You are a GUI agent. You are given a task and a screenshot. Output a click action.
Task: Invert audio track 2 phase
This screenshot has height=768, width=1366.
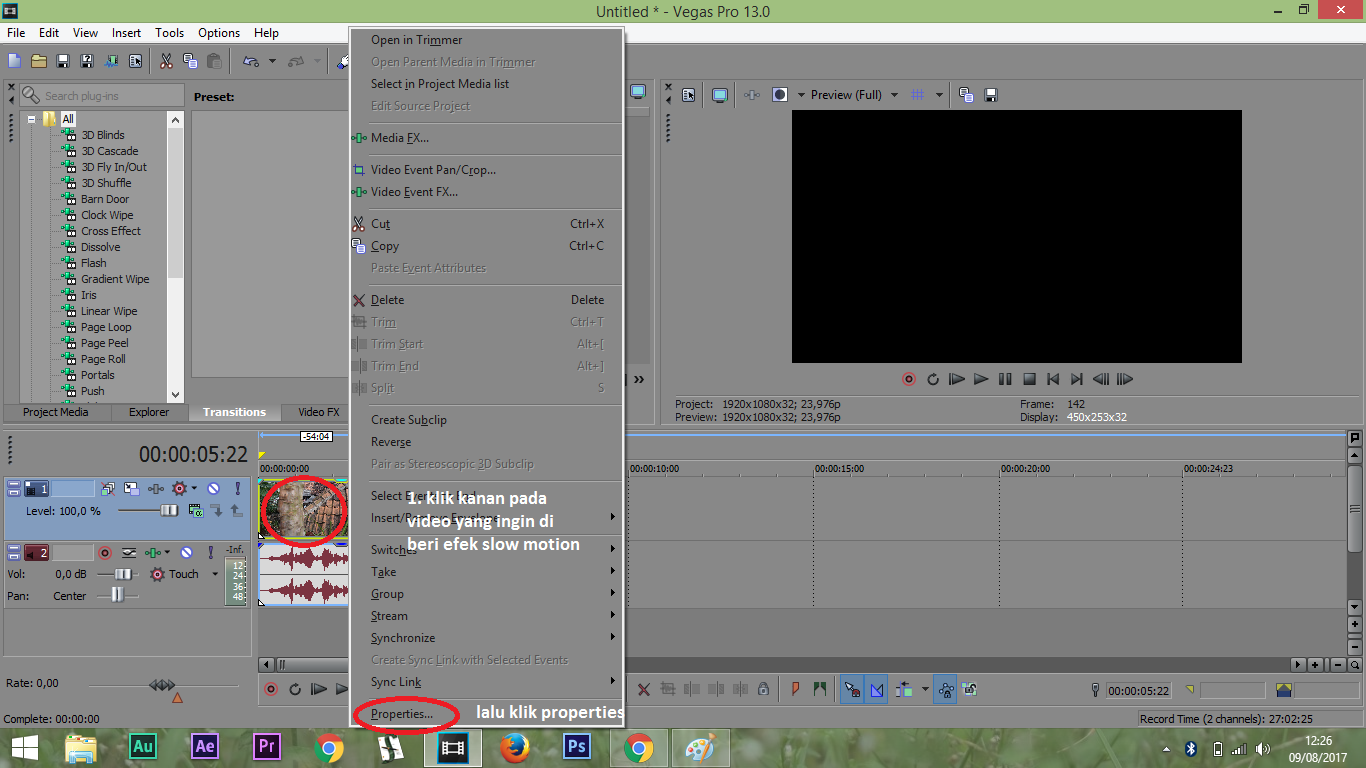[129, 553]
